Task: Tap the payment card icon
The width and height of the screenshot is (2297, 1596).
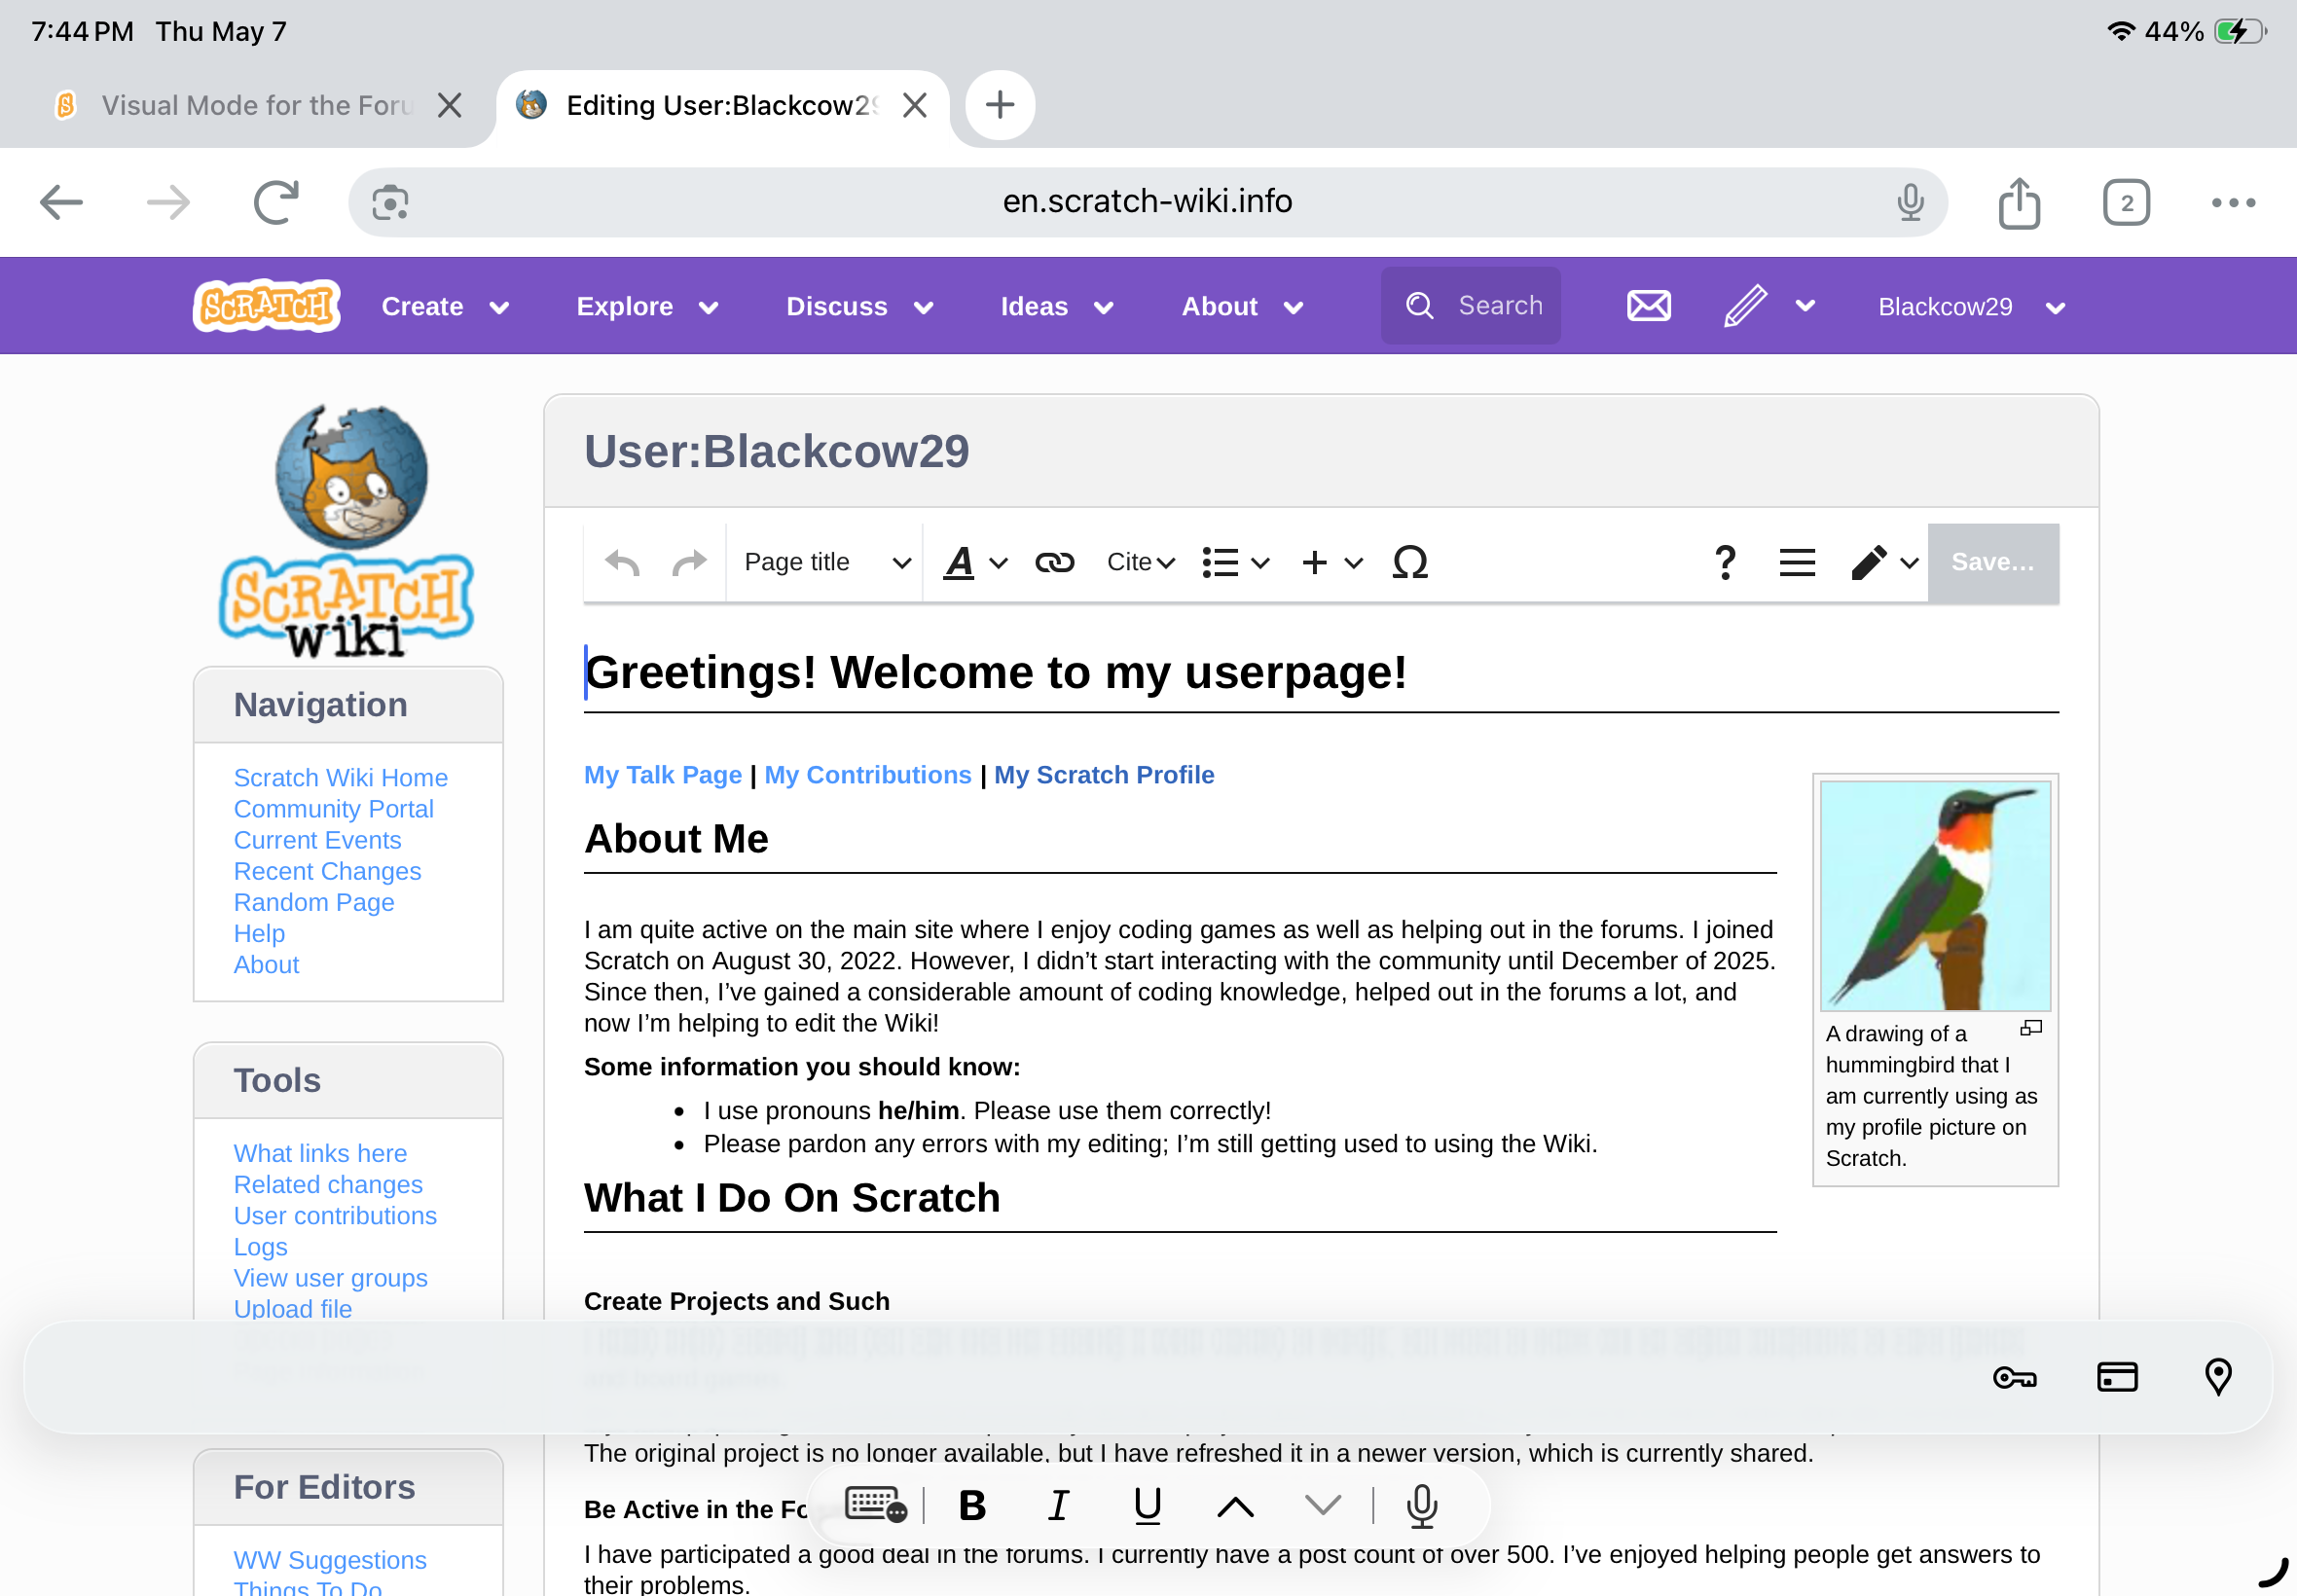Action: 2117,1378
